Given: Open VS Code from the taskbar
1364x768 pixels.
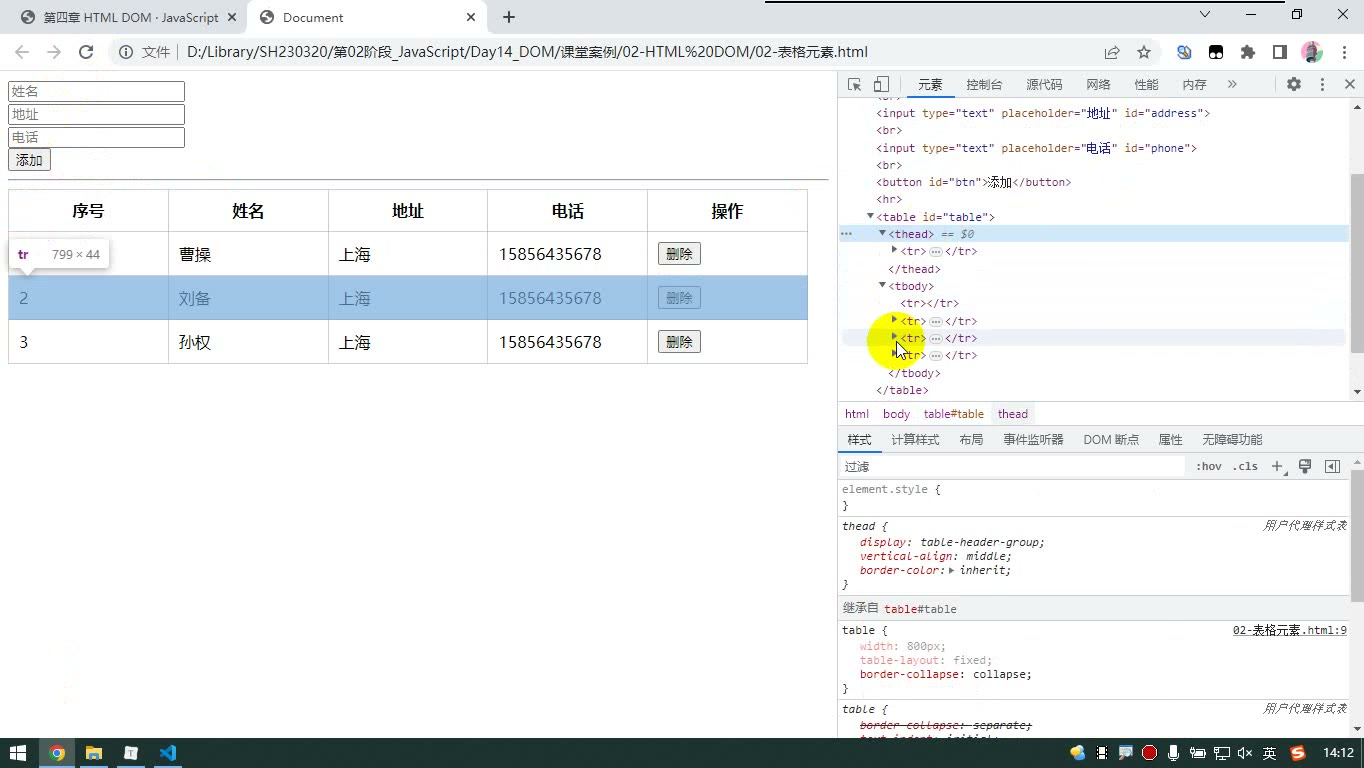Looking at the screenshot, I should pyautogui.click(x=167, y=753).
